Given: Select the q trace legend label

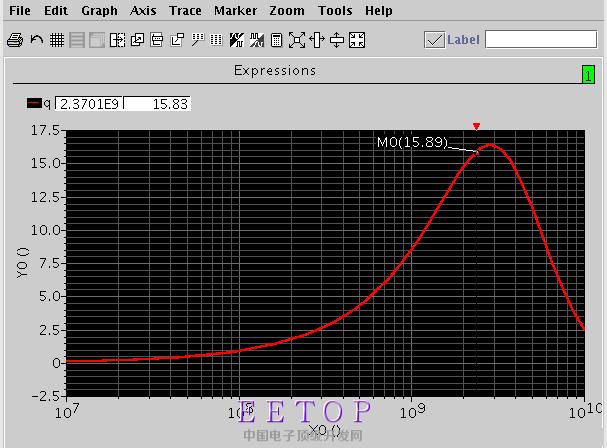Looking at the screenshot, I should click(47, 104).
